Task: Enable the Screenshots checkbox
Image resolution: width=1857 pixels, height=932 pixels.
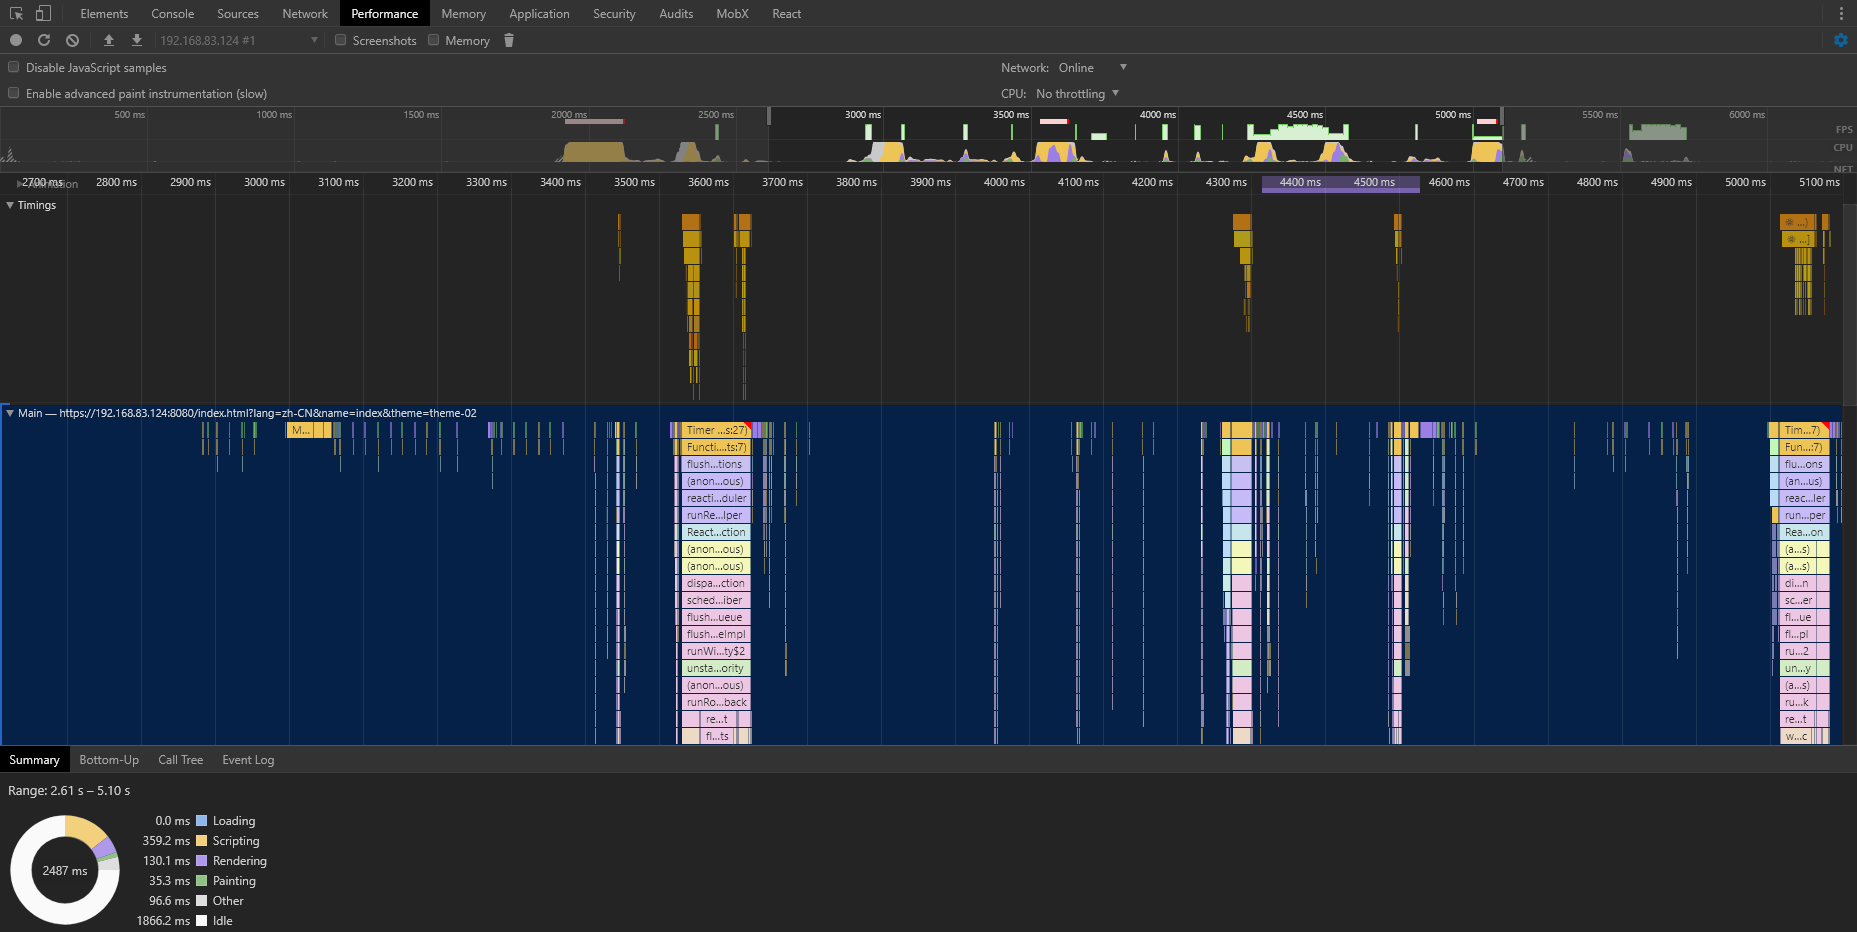Action: pos(341,40)
